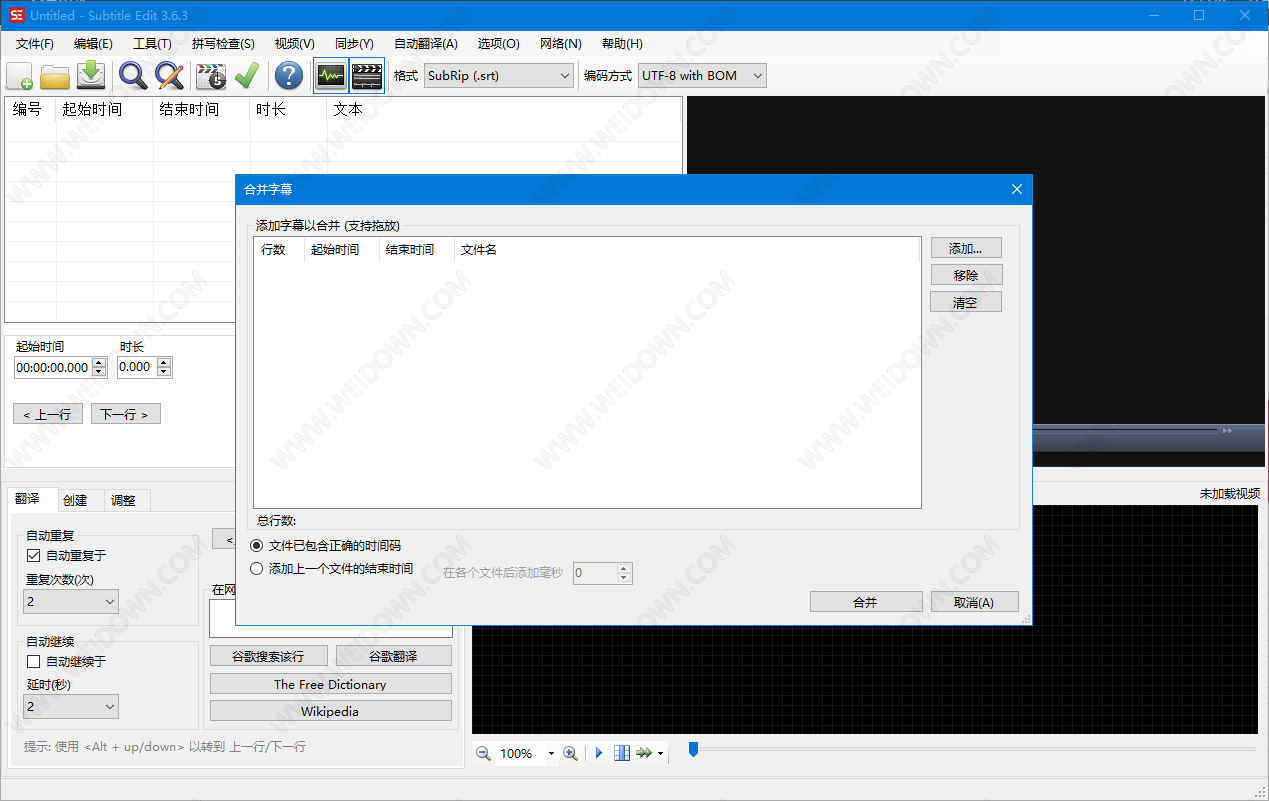Open Find with the magnifier icon
The height and width of the screenshot is (801, 1269).
point(133,76)
